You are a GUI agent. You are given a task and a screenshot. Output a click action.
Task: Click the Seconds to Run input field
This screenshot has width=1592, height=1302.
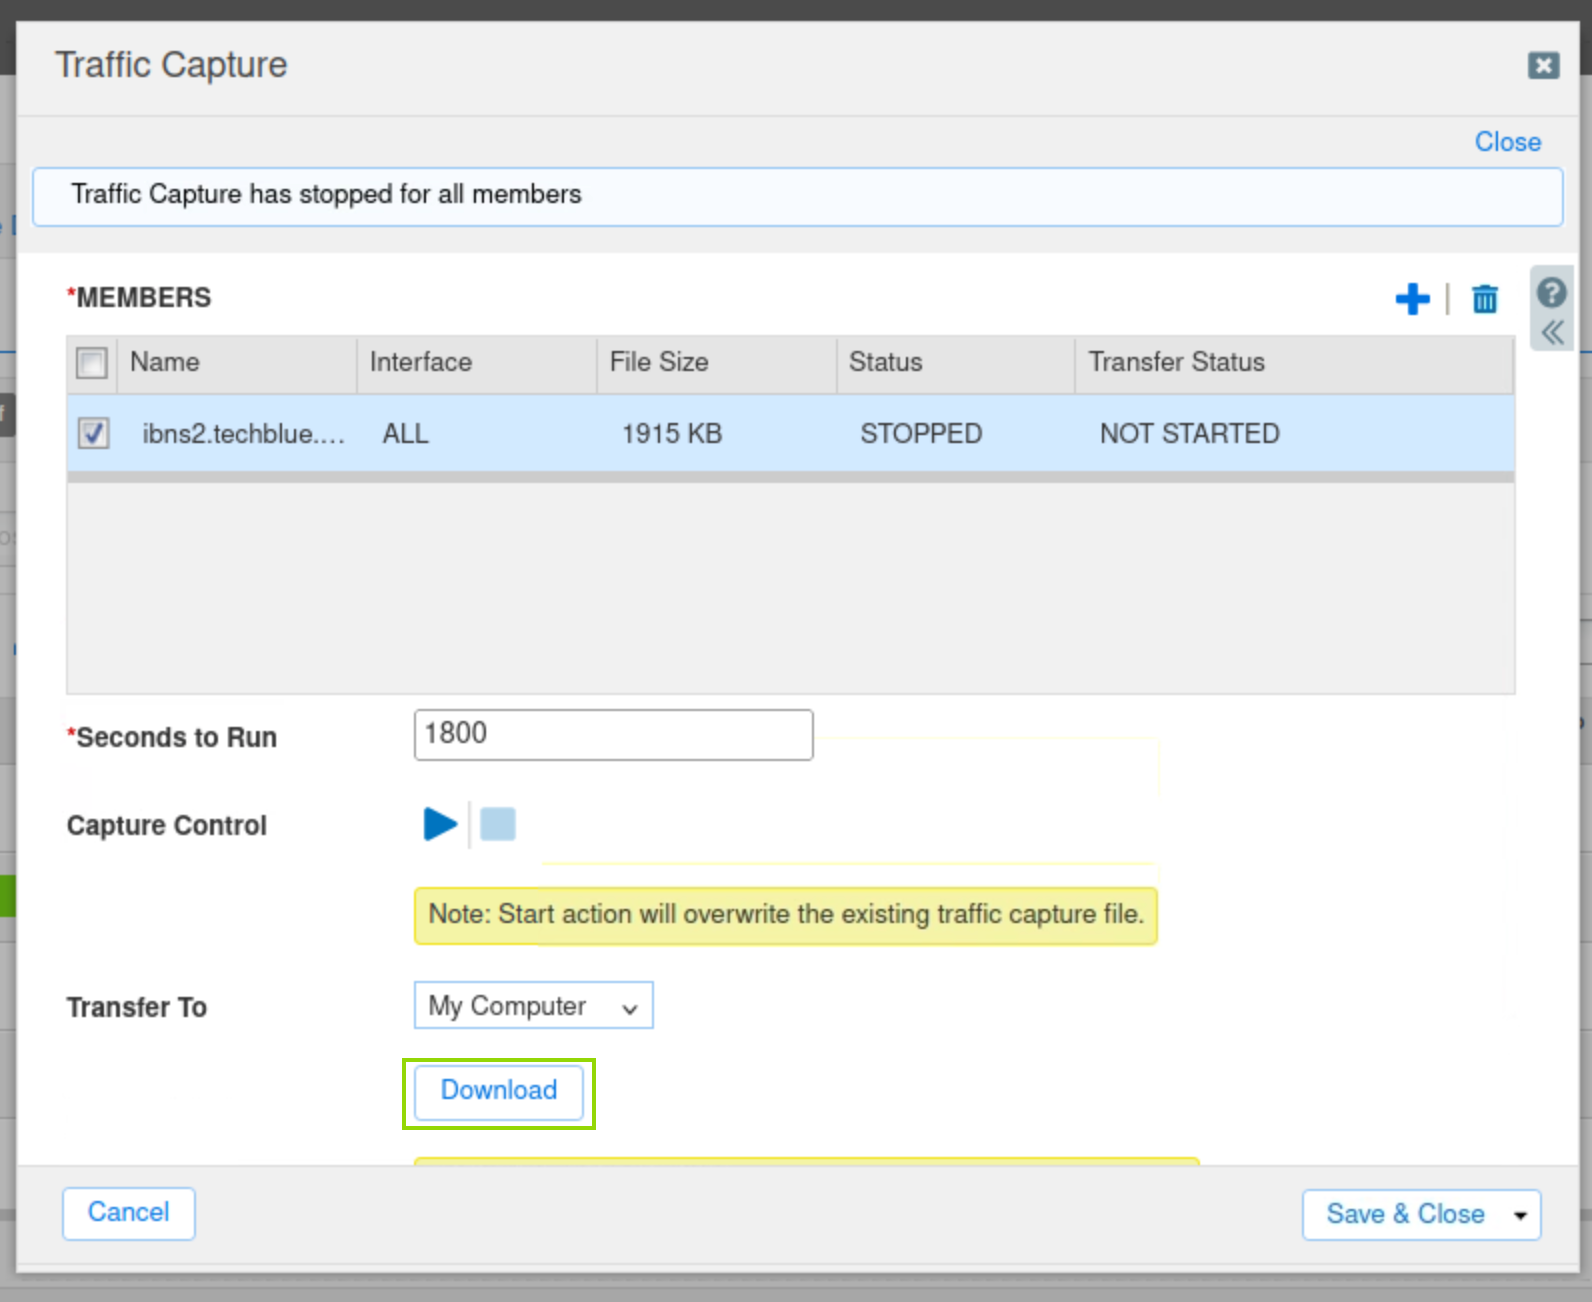[x=613, y=735]
